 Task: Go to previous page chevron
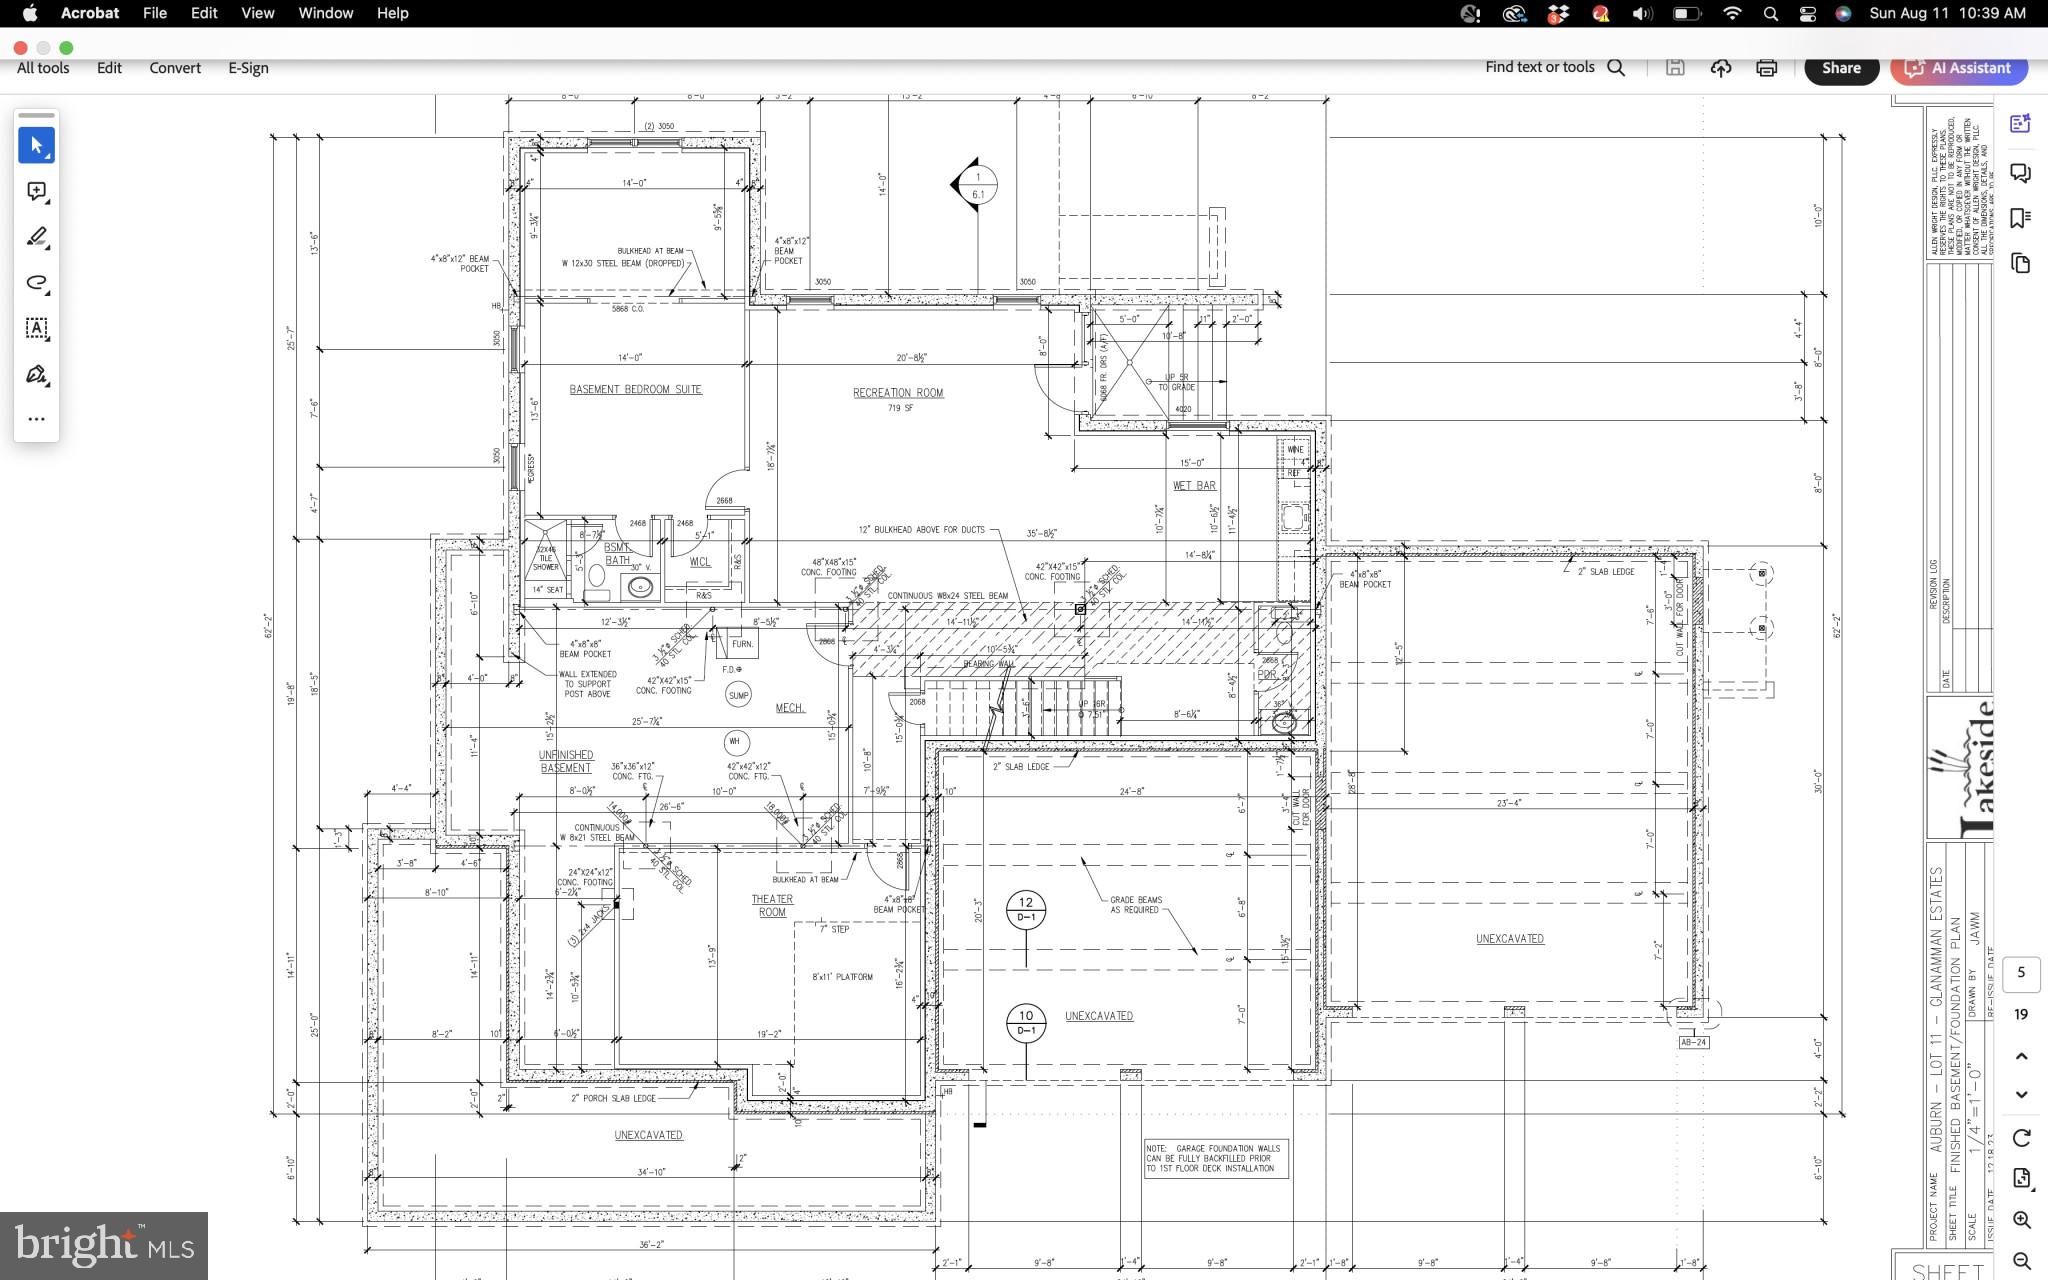pos(2021,1056)
